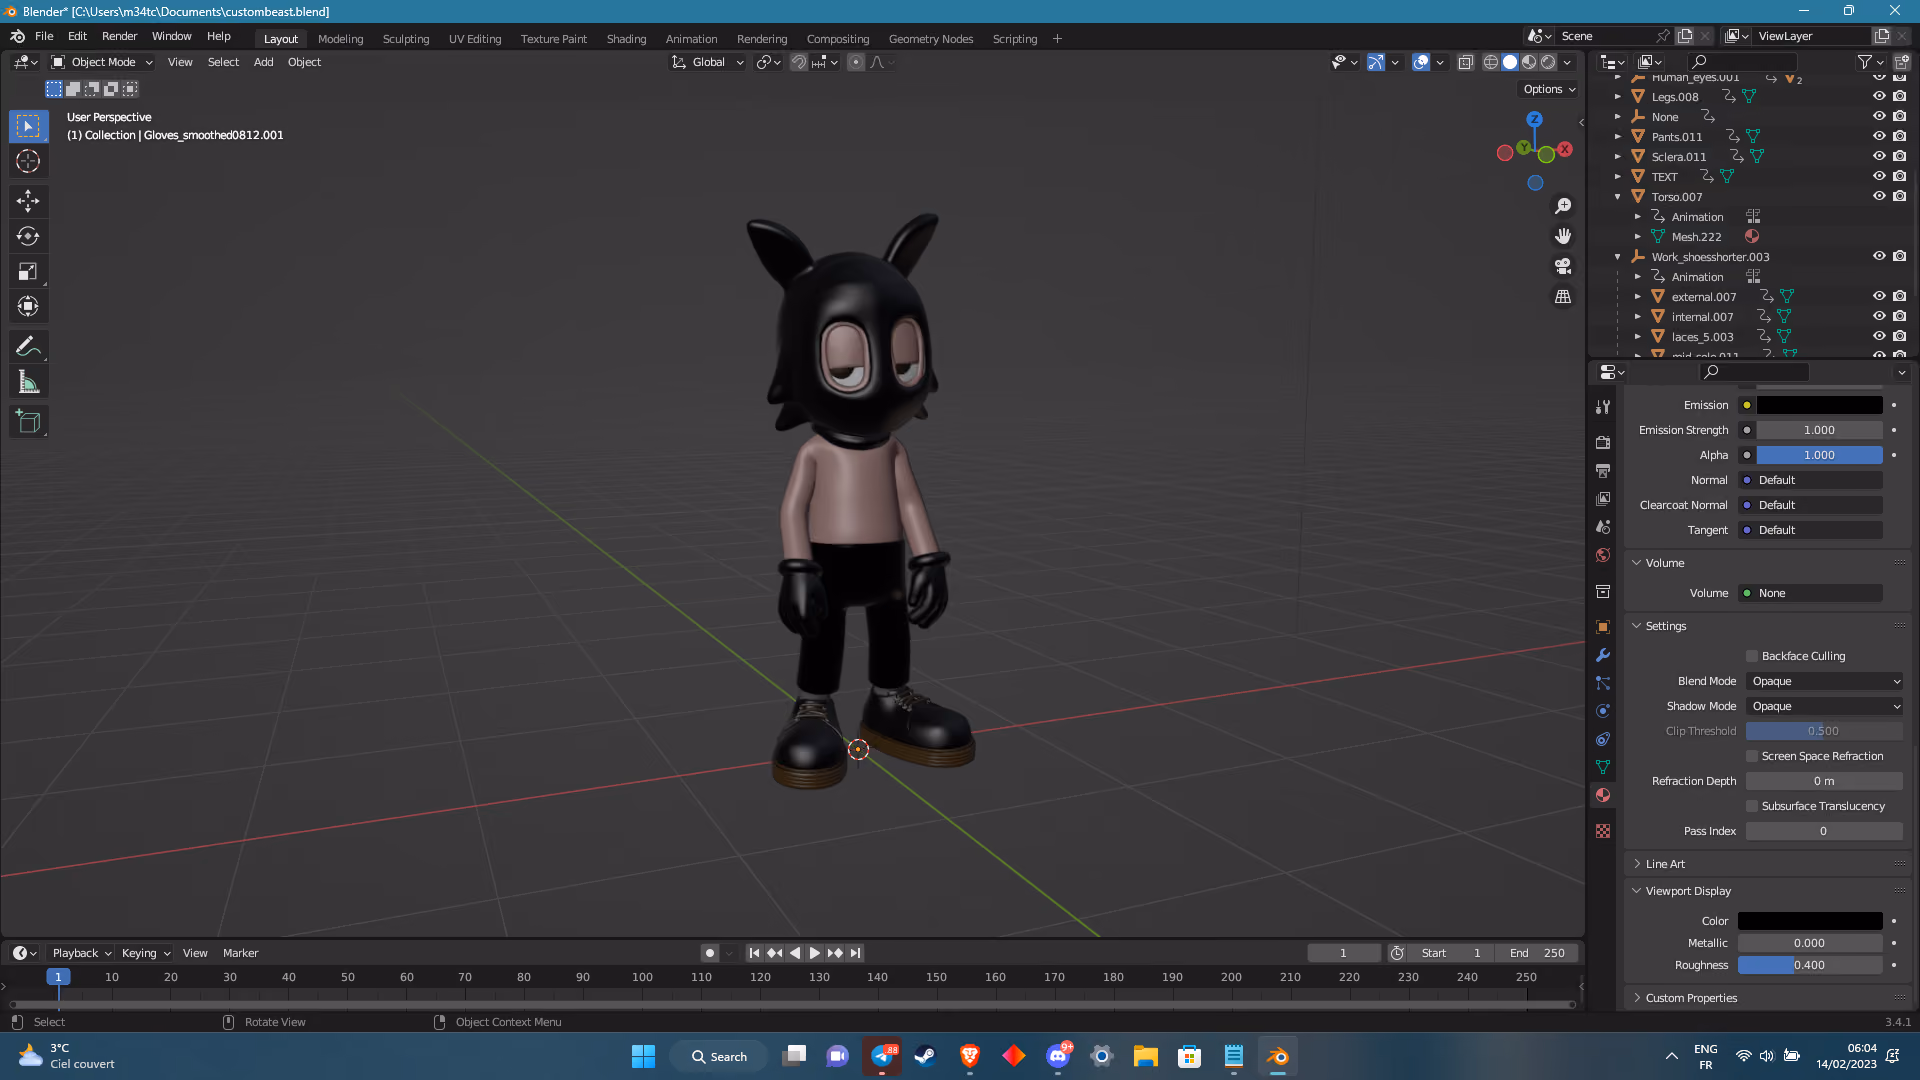
Task: Switch to rendered viewport shading
Action: pos(1548,62)
